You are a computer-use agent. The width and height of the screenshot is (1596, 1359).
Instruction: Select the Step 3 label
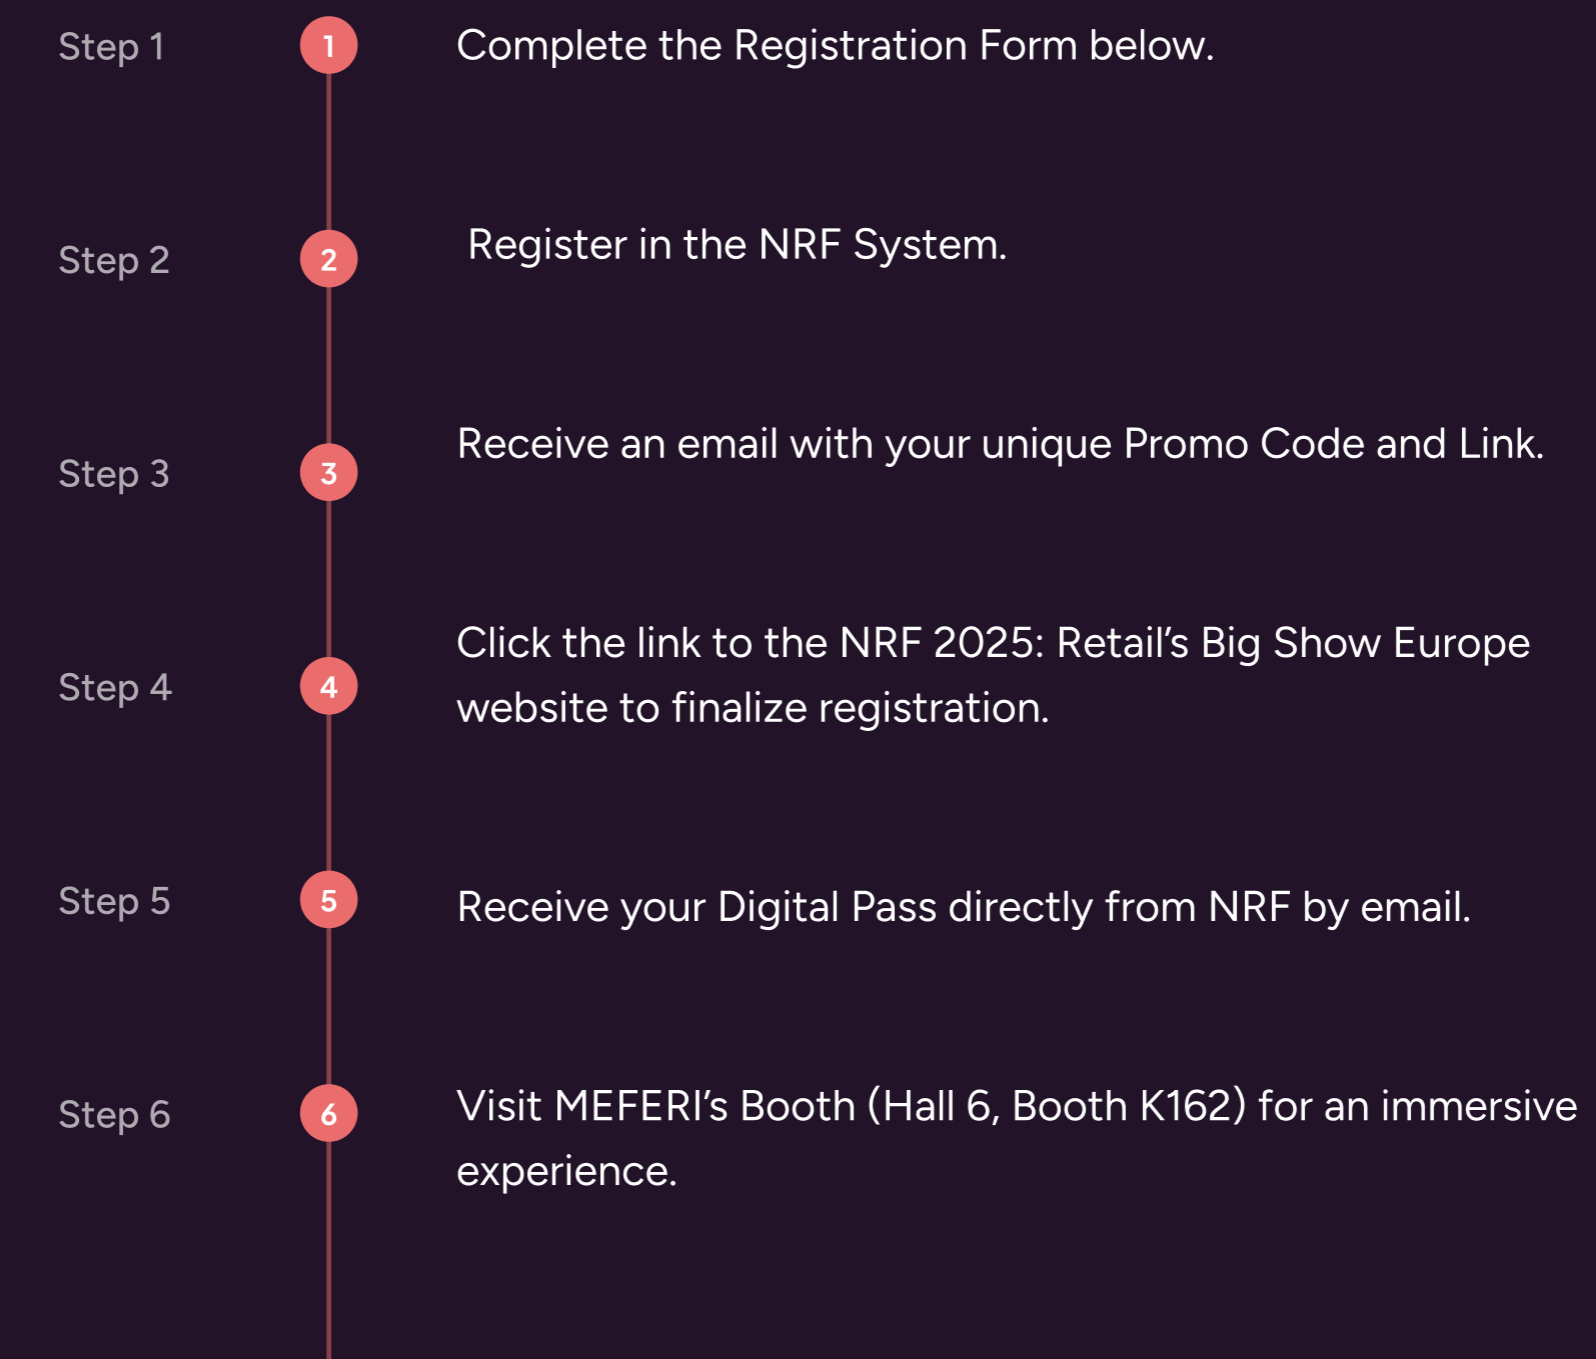click(x=114, y=474)
